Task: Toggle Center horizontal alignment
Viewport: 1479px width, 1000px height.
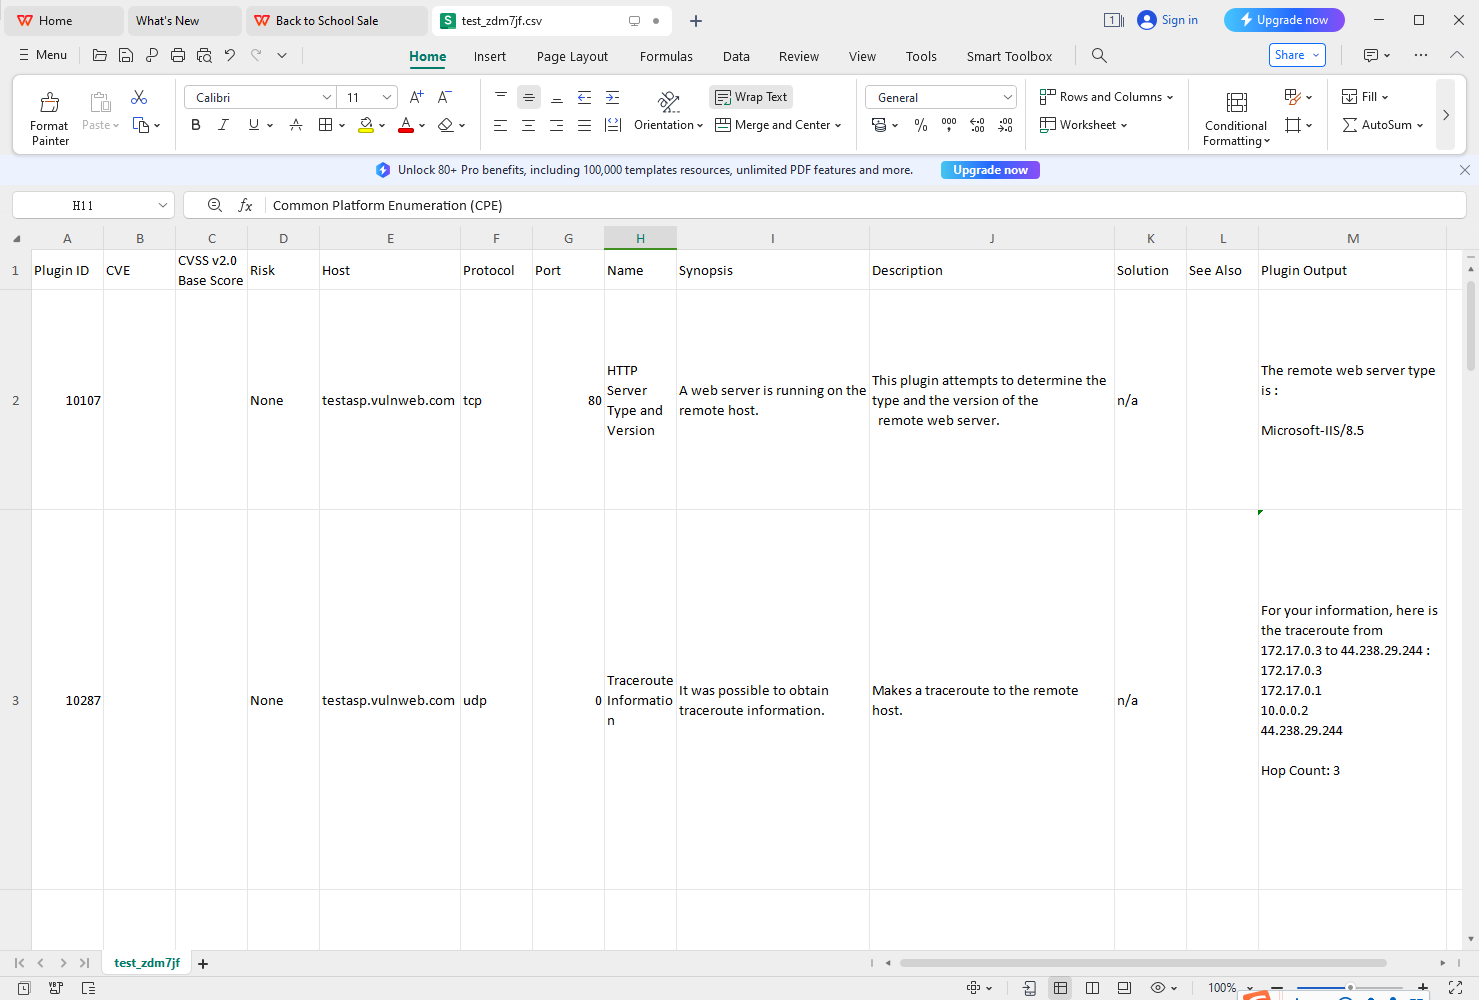Action: tap(528, 125)
